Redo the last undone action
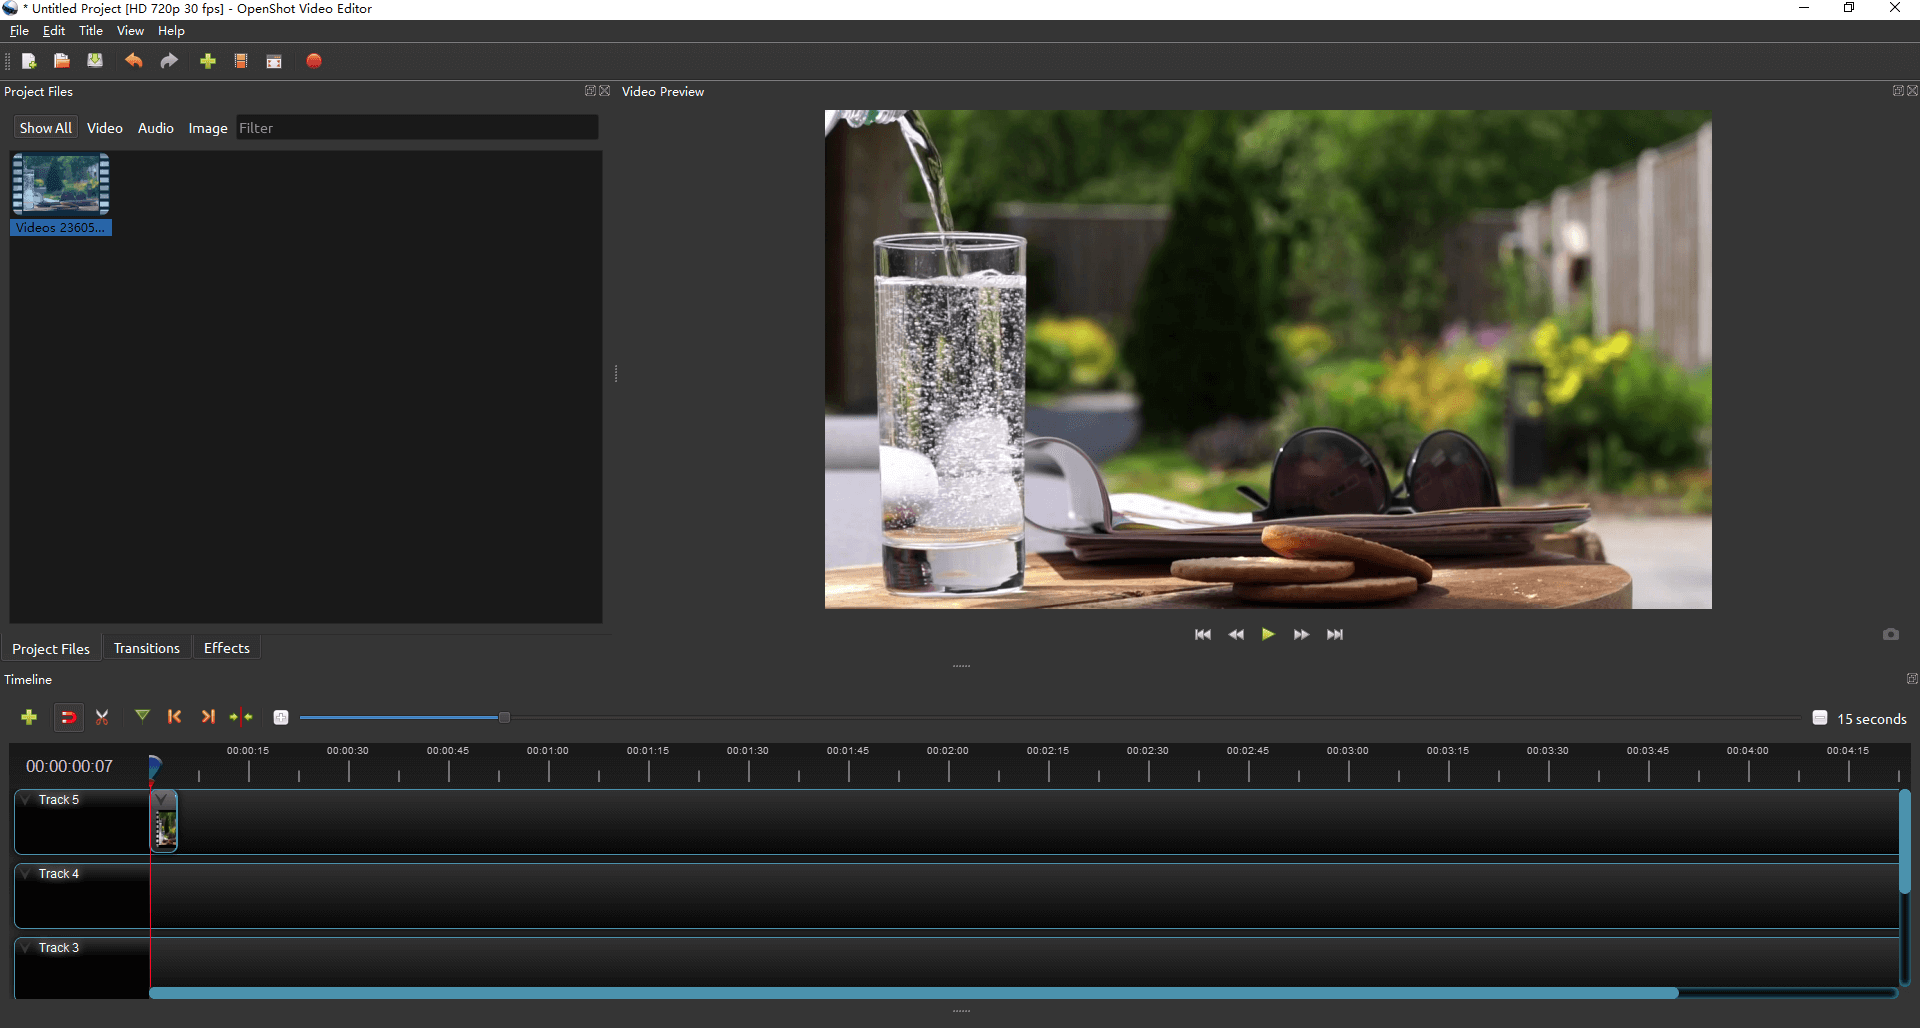Image resolution: width=1920 pixels, height=1028 pixels. [x=169, y=61]
